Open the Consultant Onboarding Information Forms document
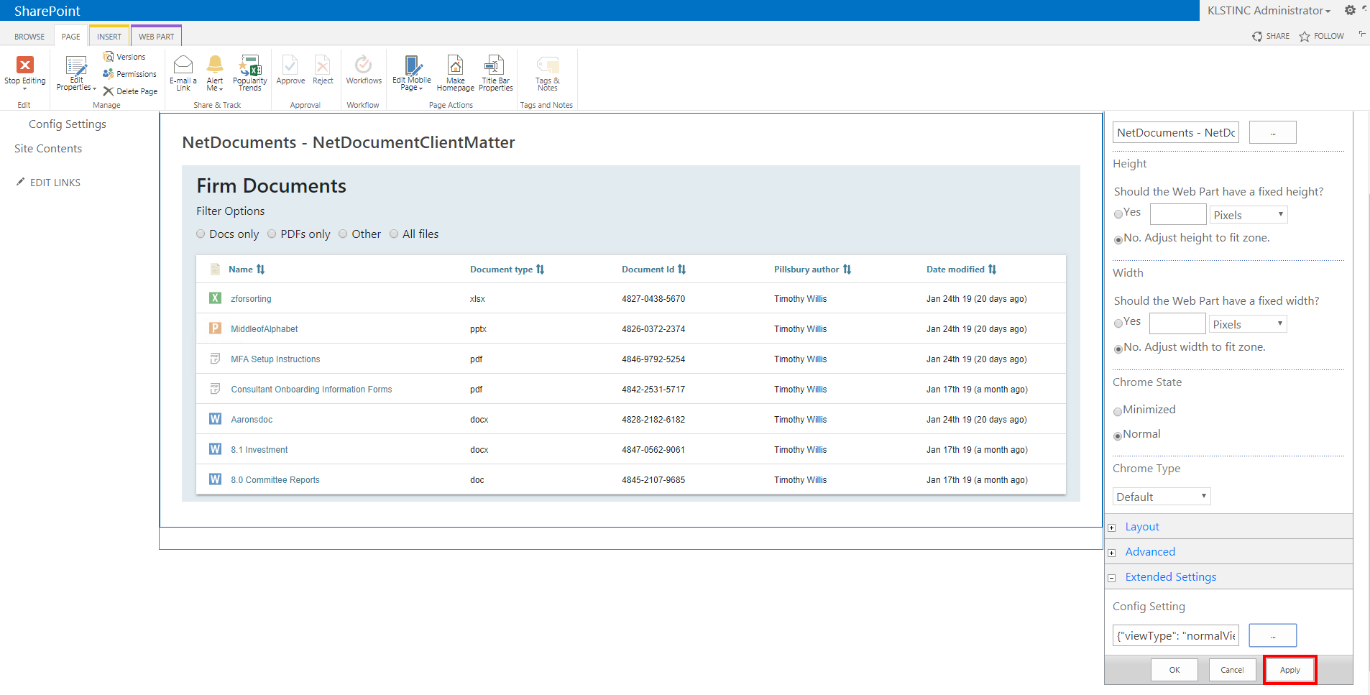 click(x=311, y=389)
